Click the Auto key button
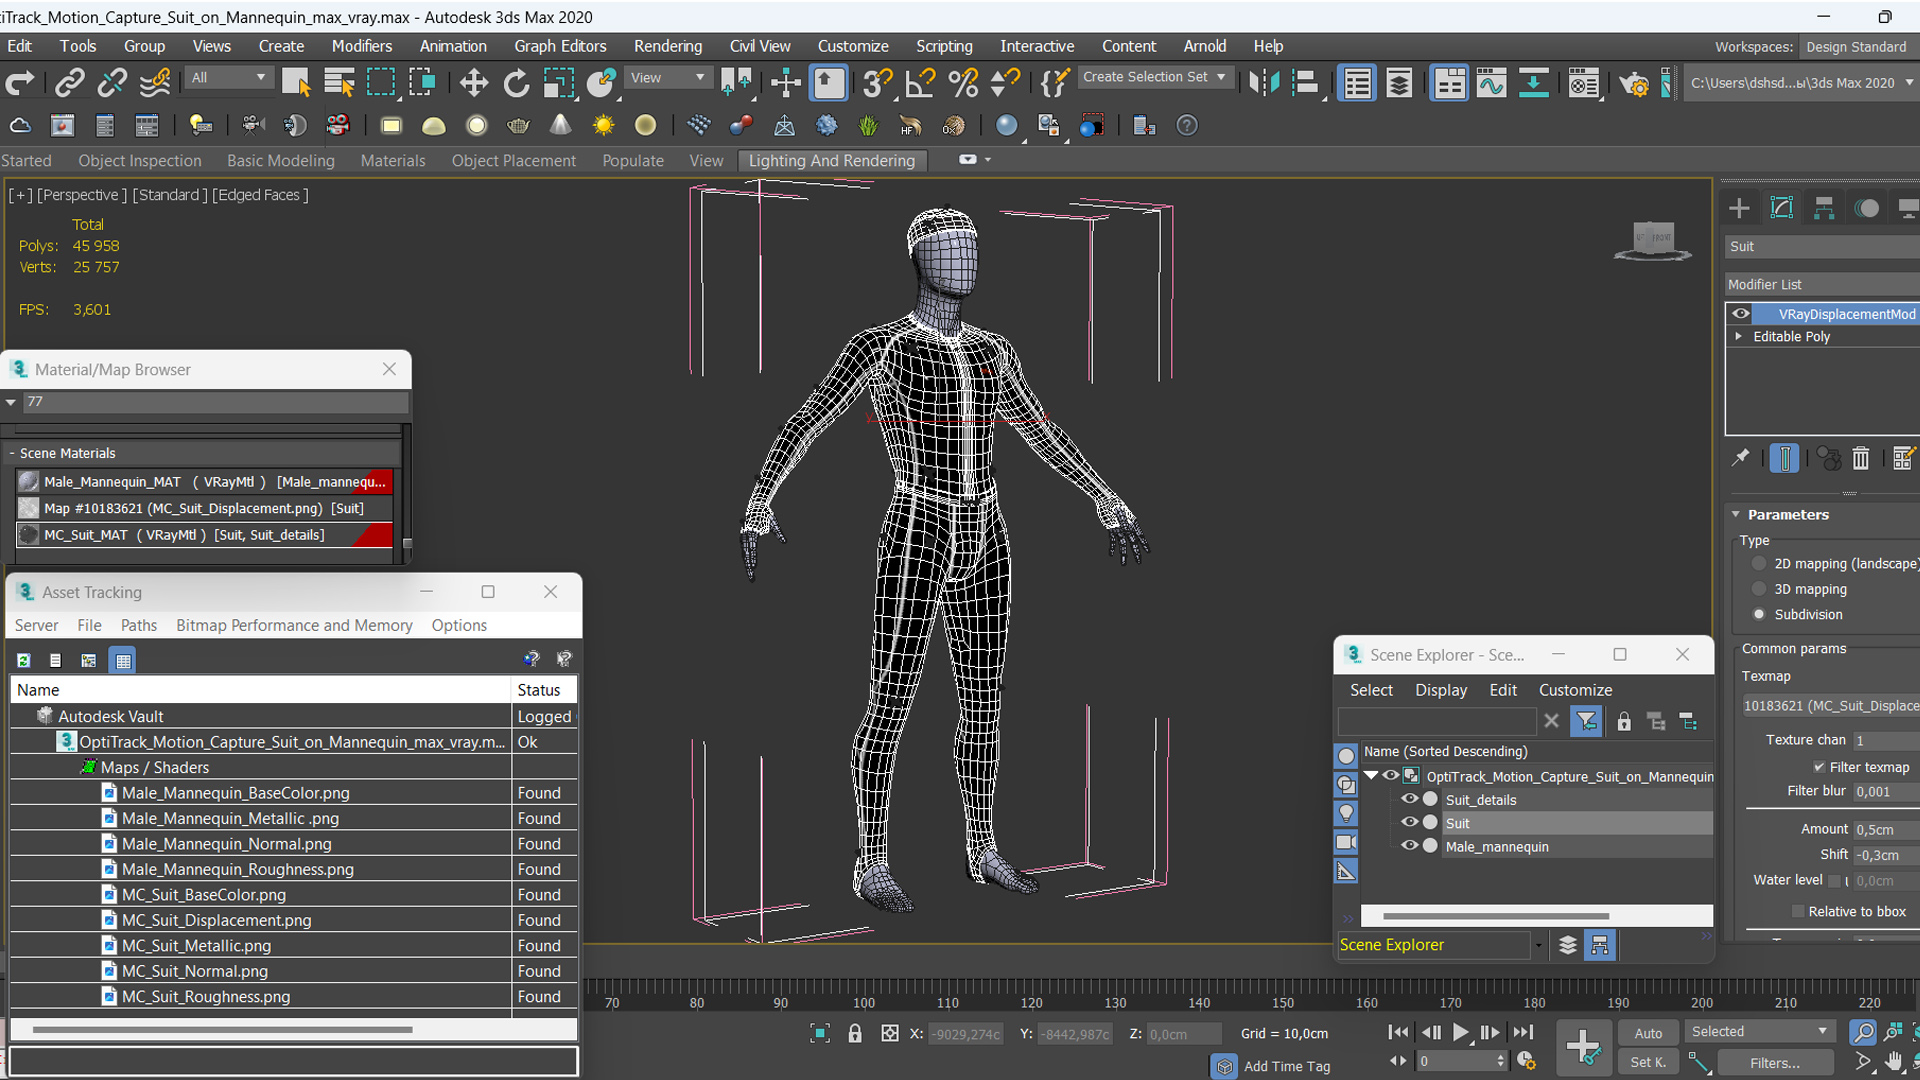Screen dimensions: 1920x1080 (x=1648, y=1033)
